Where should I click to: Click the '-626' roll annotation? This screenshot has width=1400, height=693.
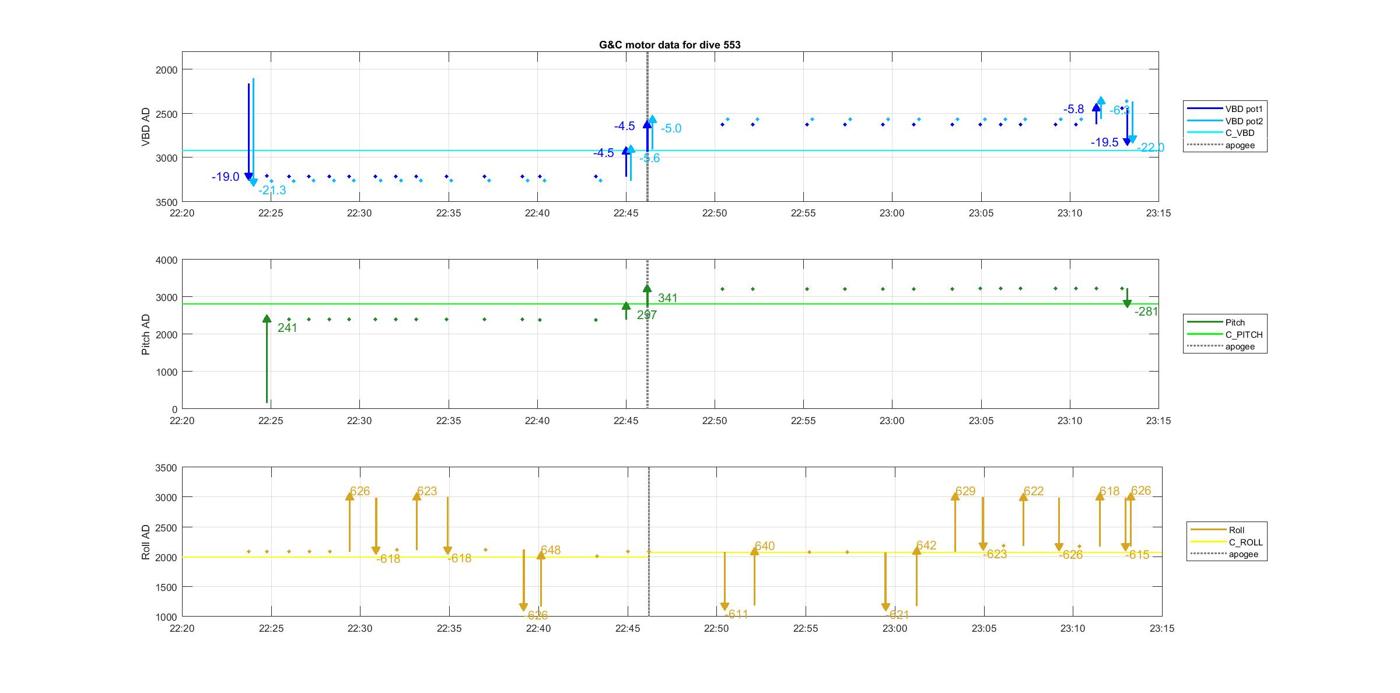1071,555
